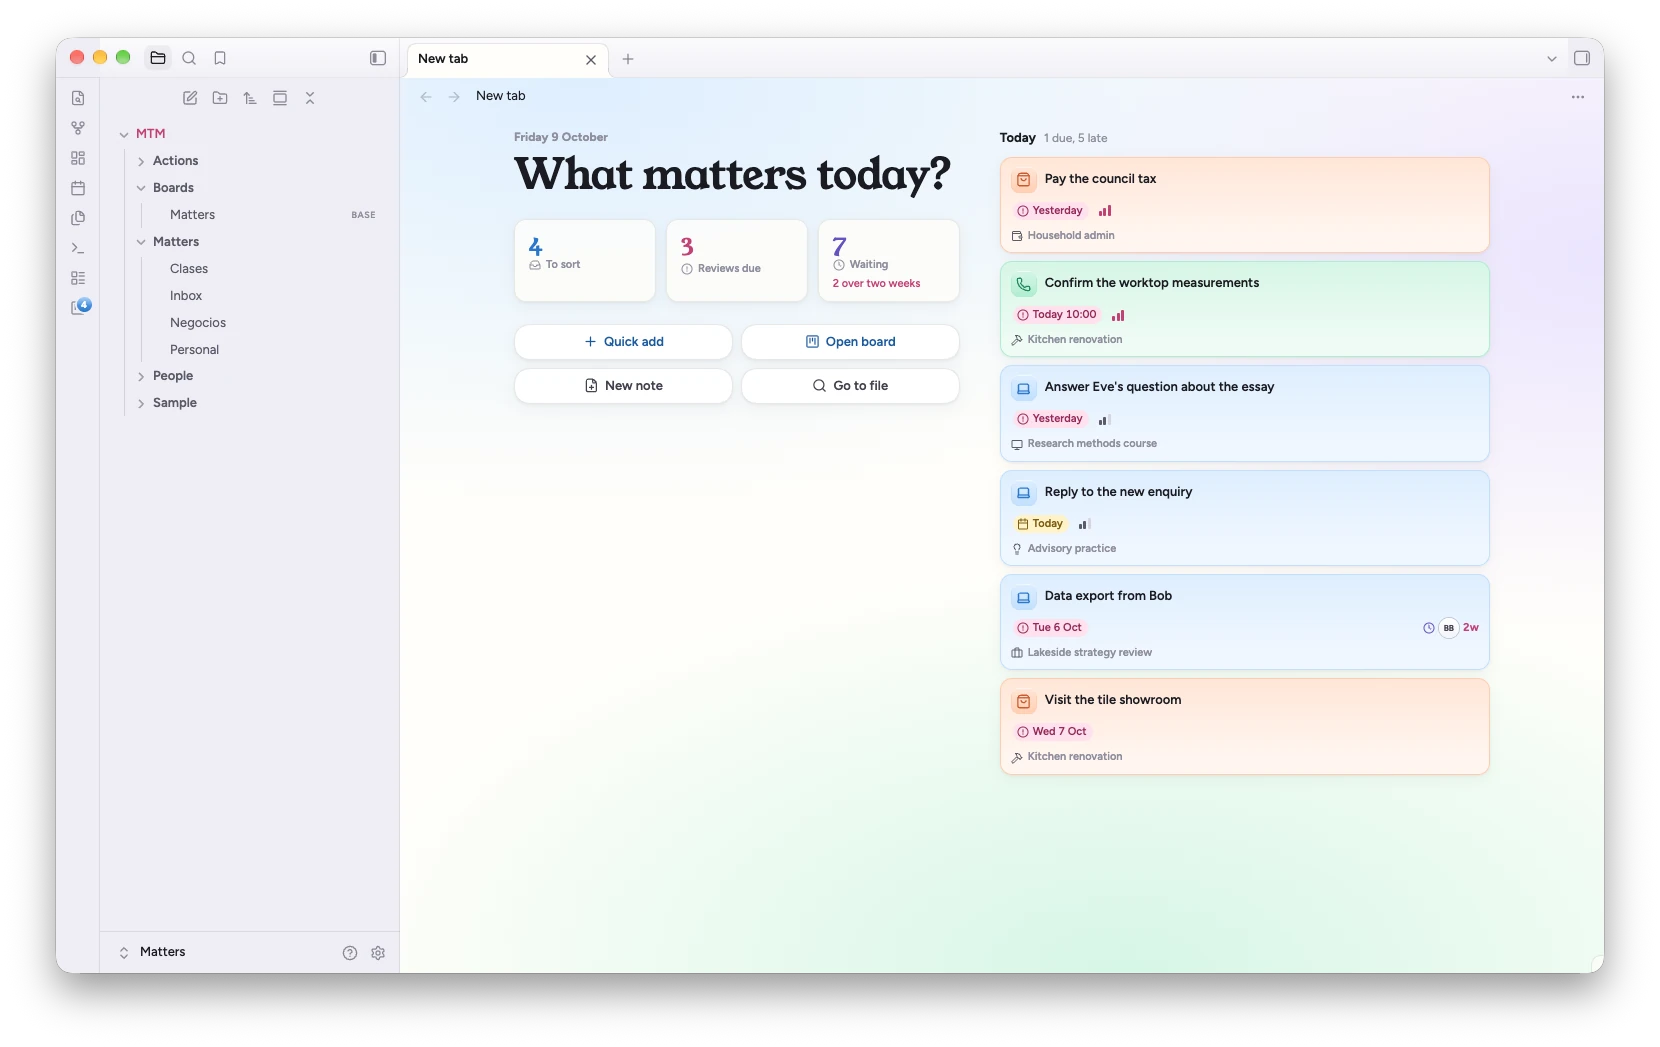Collapse the Boards folder
The height and width of the screenshot is (1047, 1660).
(x=141, y=188)
